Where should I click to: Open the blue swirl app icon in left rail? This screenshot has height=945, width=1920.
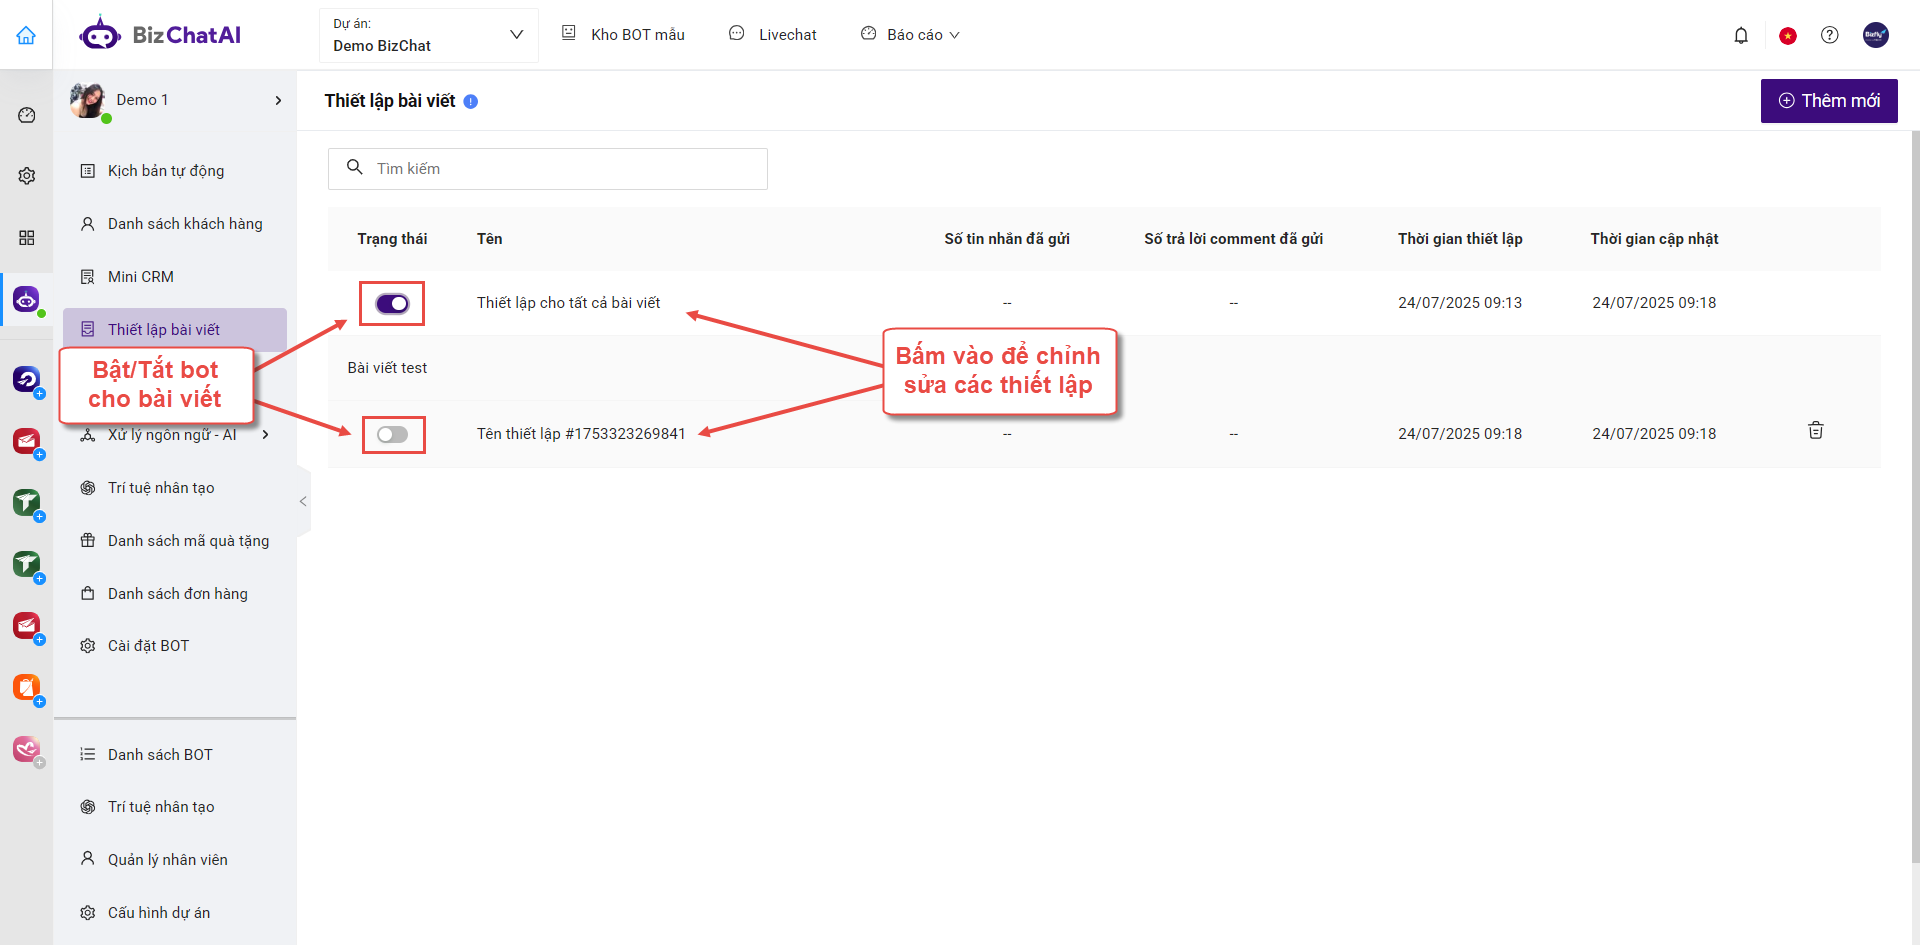pos(27,379)
